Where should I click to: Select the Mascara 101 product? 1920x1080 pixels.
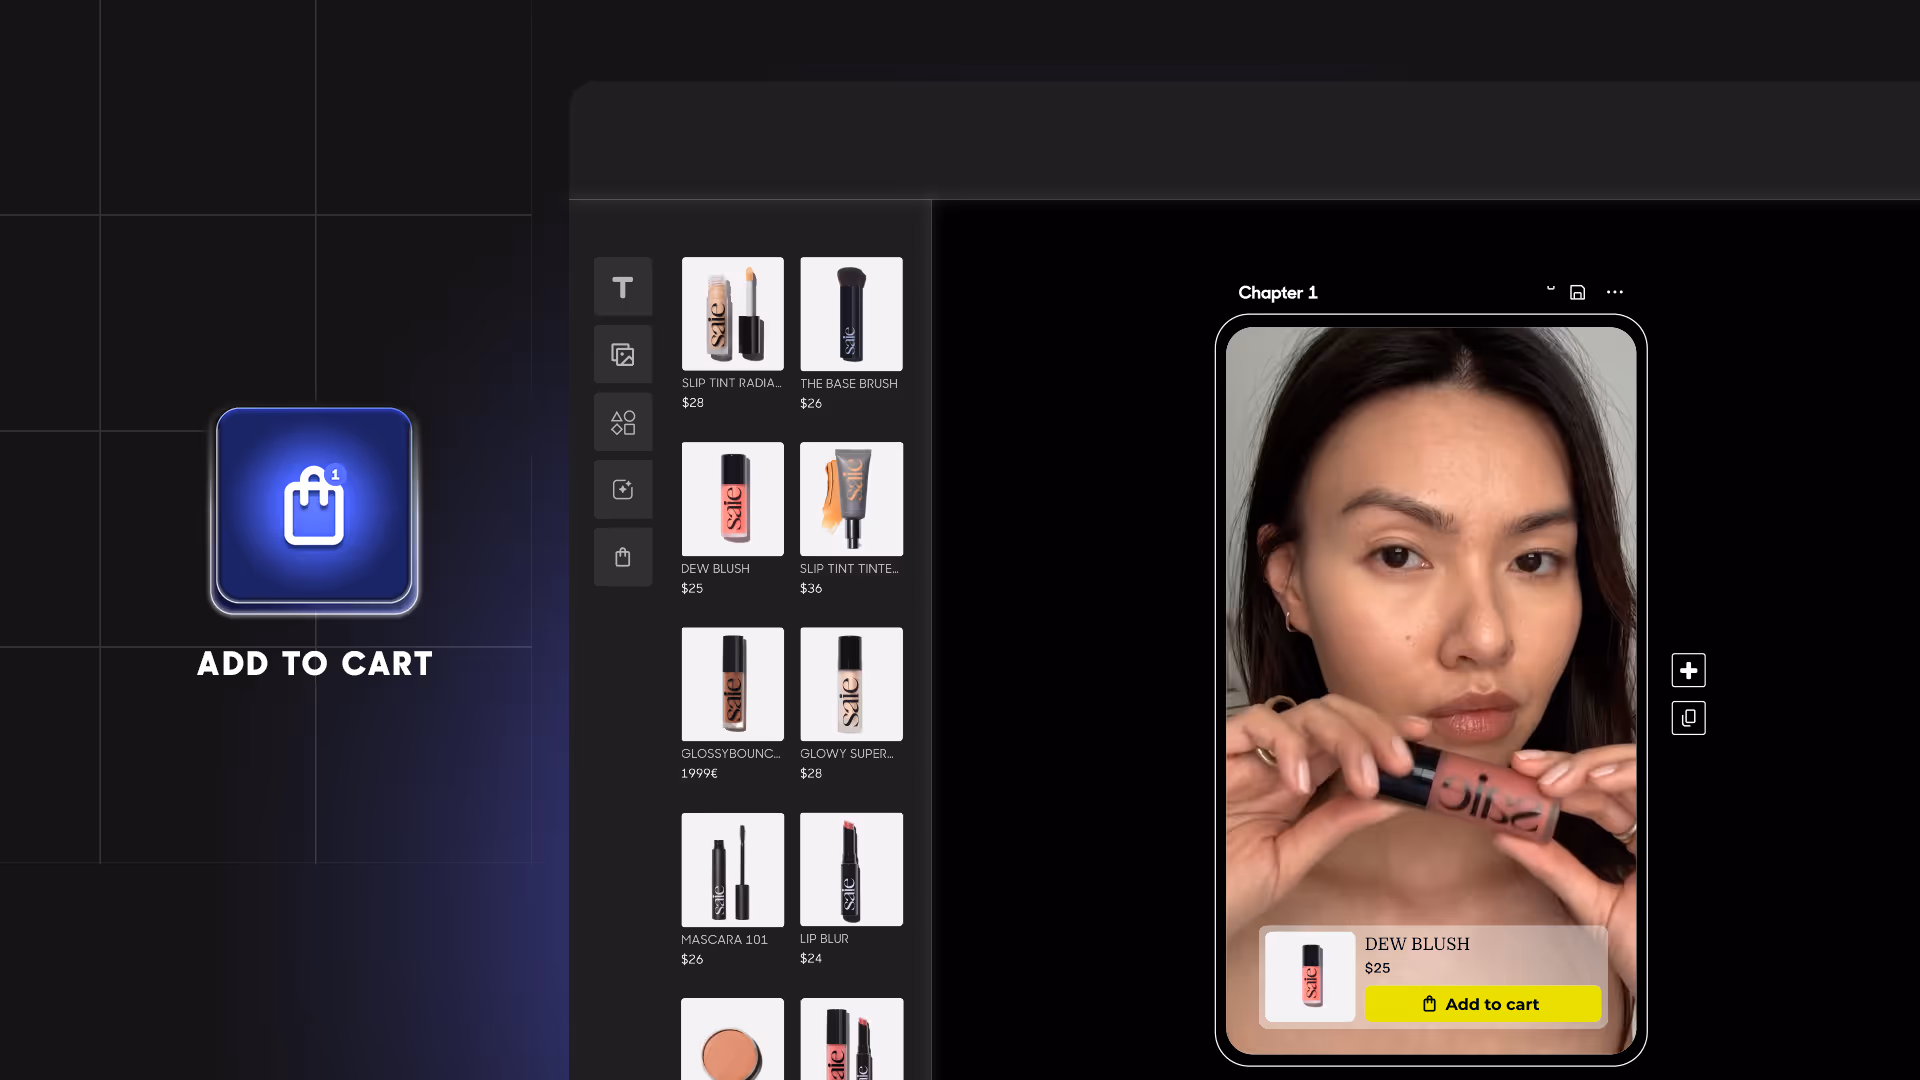[x=732, y=869]
